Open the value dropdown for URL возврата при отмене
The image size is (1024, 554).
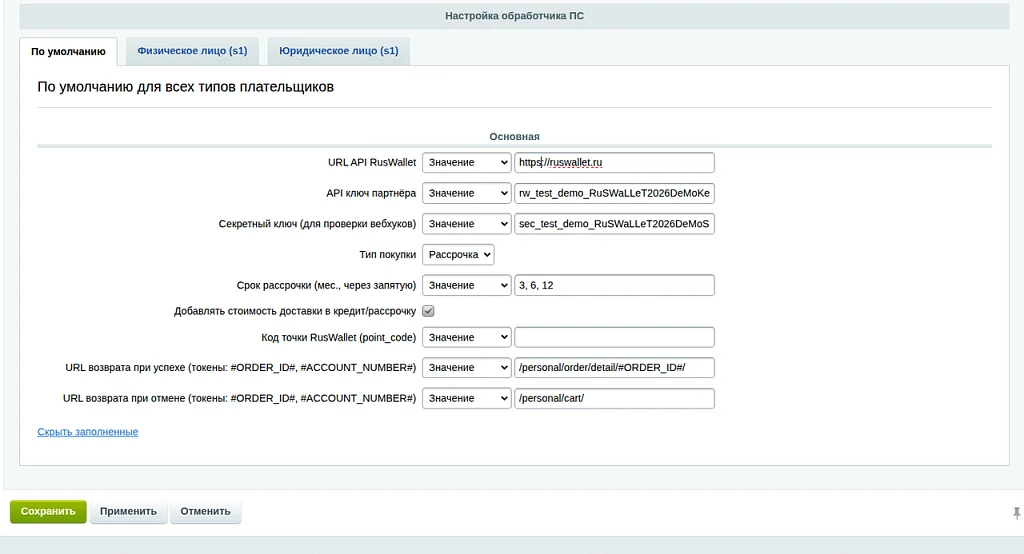(x=466, y=398)
